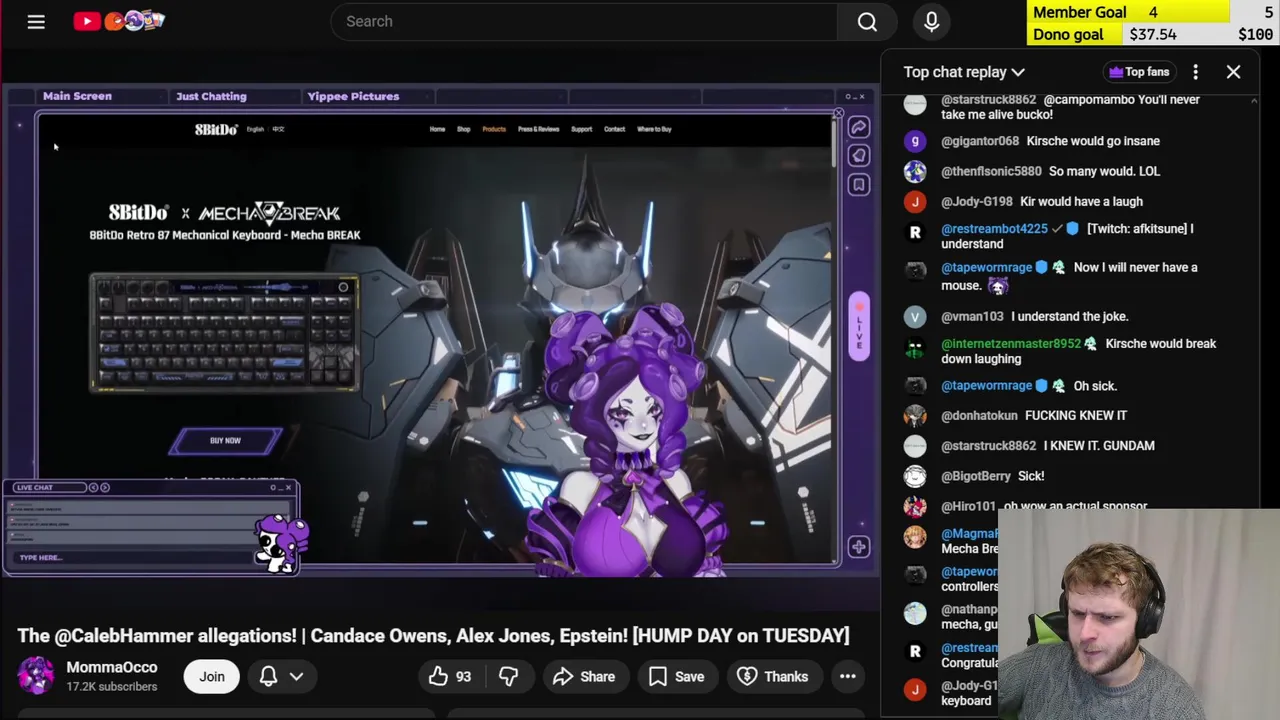Screen dimensions: 1280x720
Task: Start voice search with microphone icon
Action: 931,21
